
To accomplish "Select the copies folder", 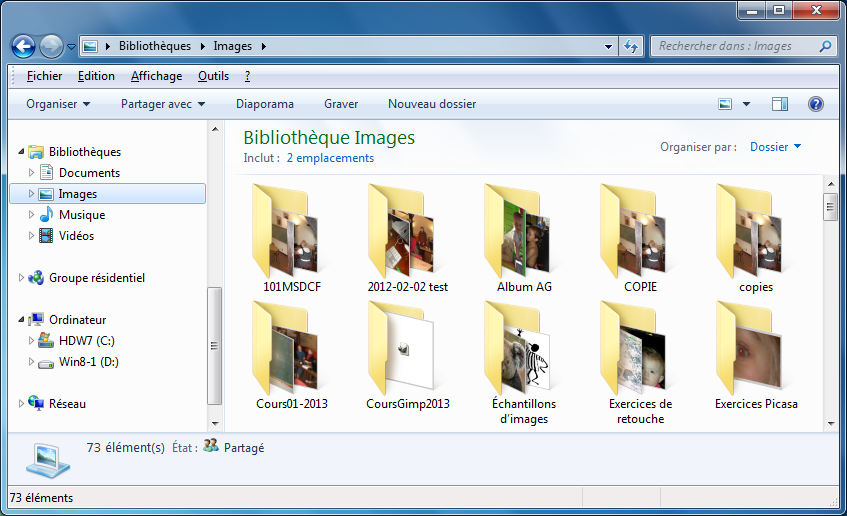I will point(756,238).
